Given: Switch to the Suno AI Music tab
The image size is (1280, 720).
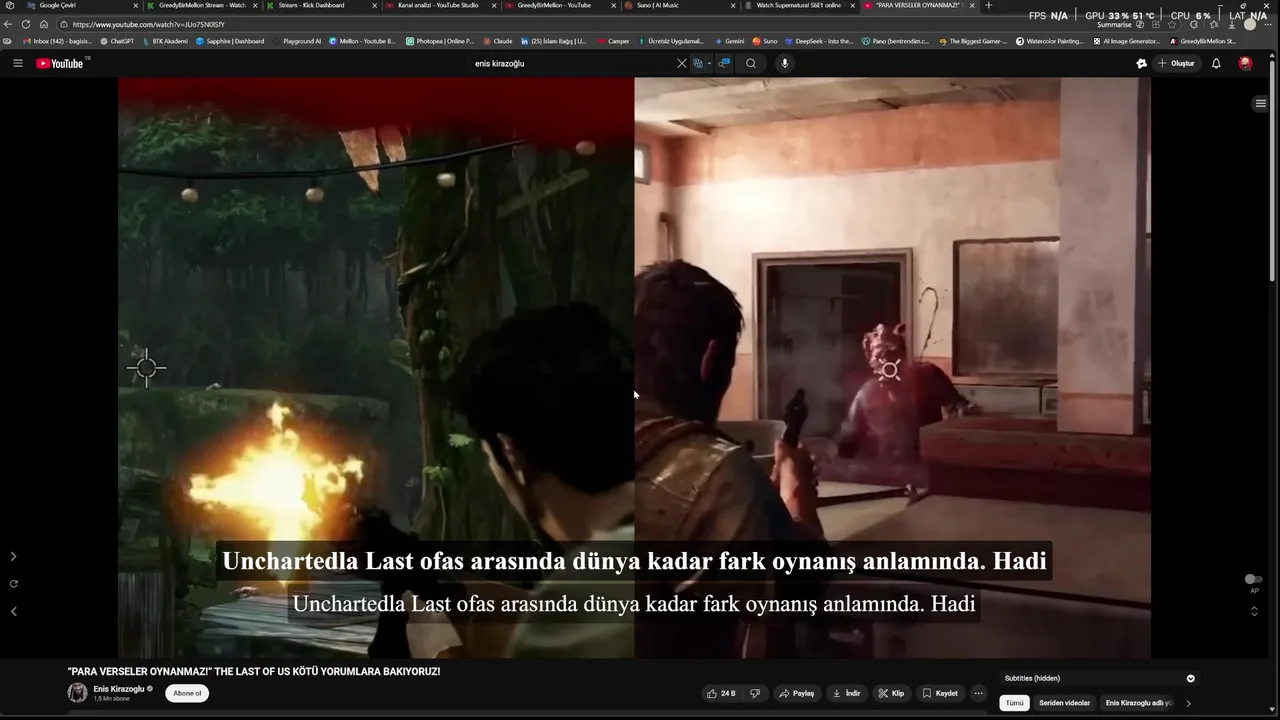Looking at the screenshot, I should [x=680, y=5].
